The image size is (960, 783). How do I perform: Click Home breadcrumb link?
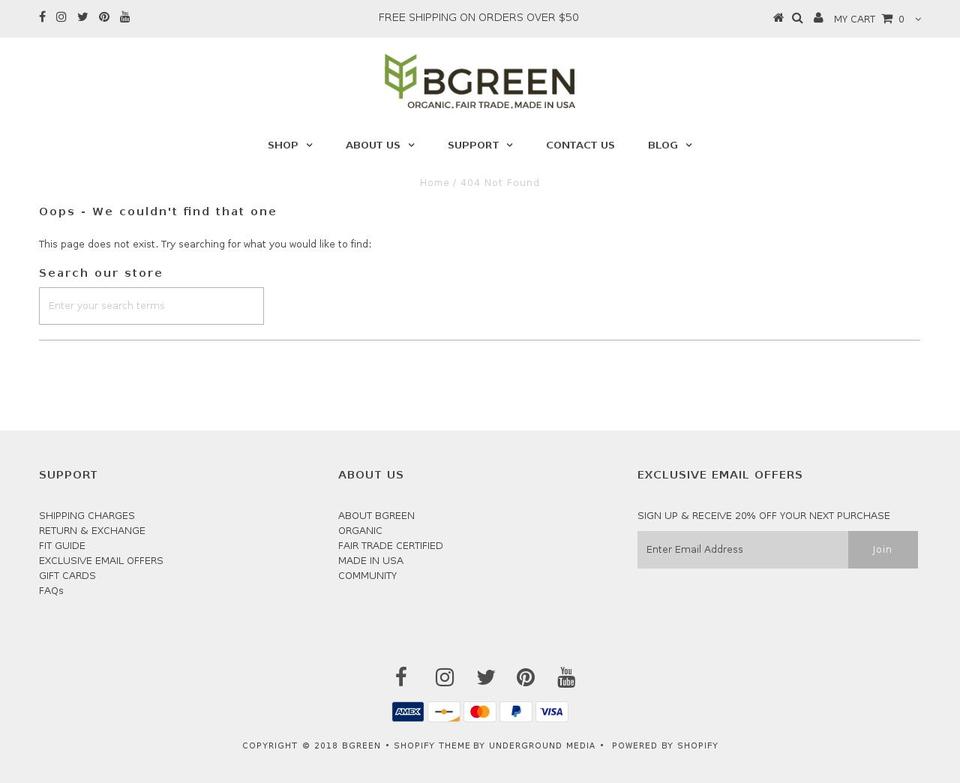[434, 182]
